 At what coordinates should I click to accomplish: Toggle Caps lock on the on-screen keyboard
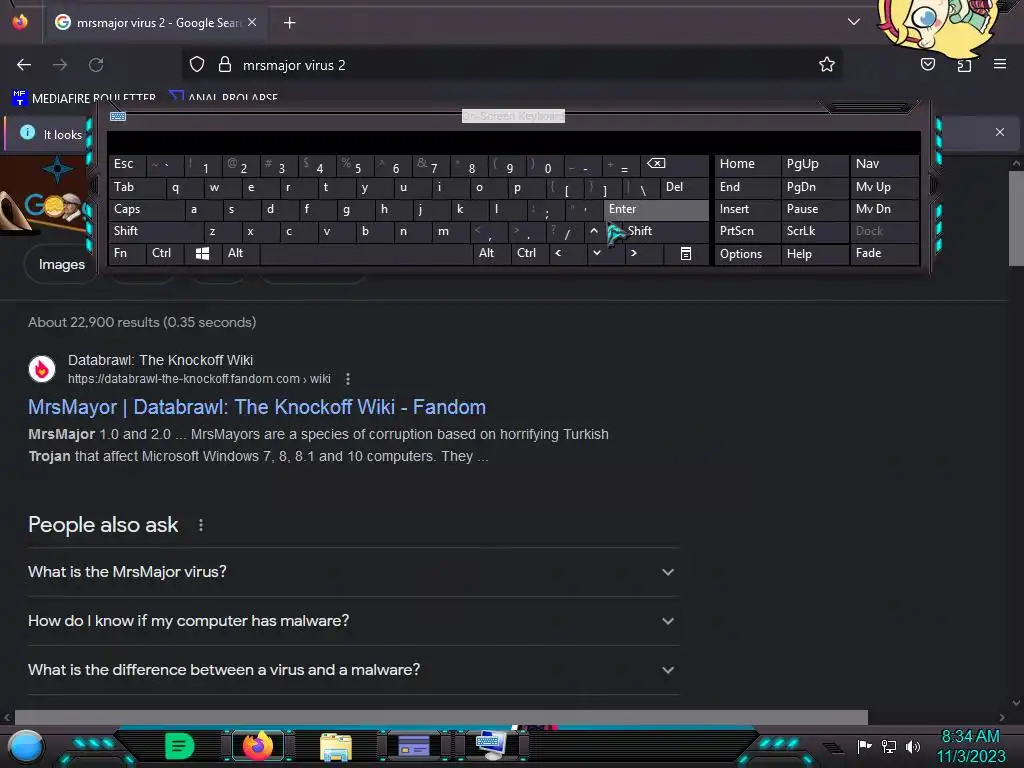point(146,209)
